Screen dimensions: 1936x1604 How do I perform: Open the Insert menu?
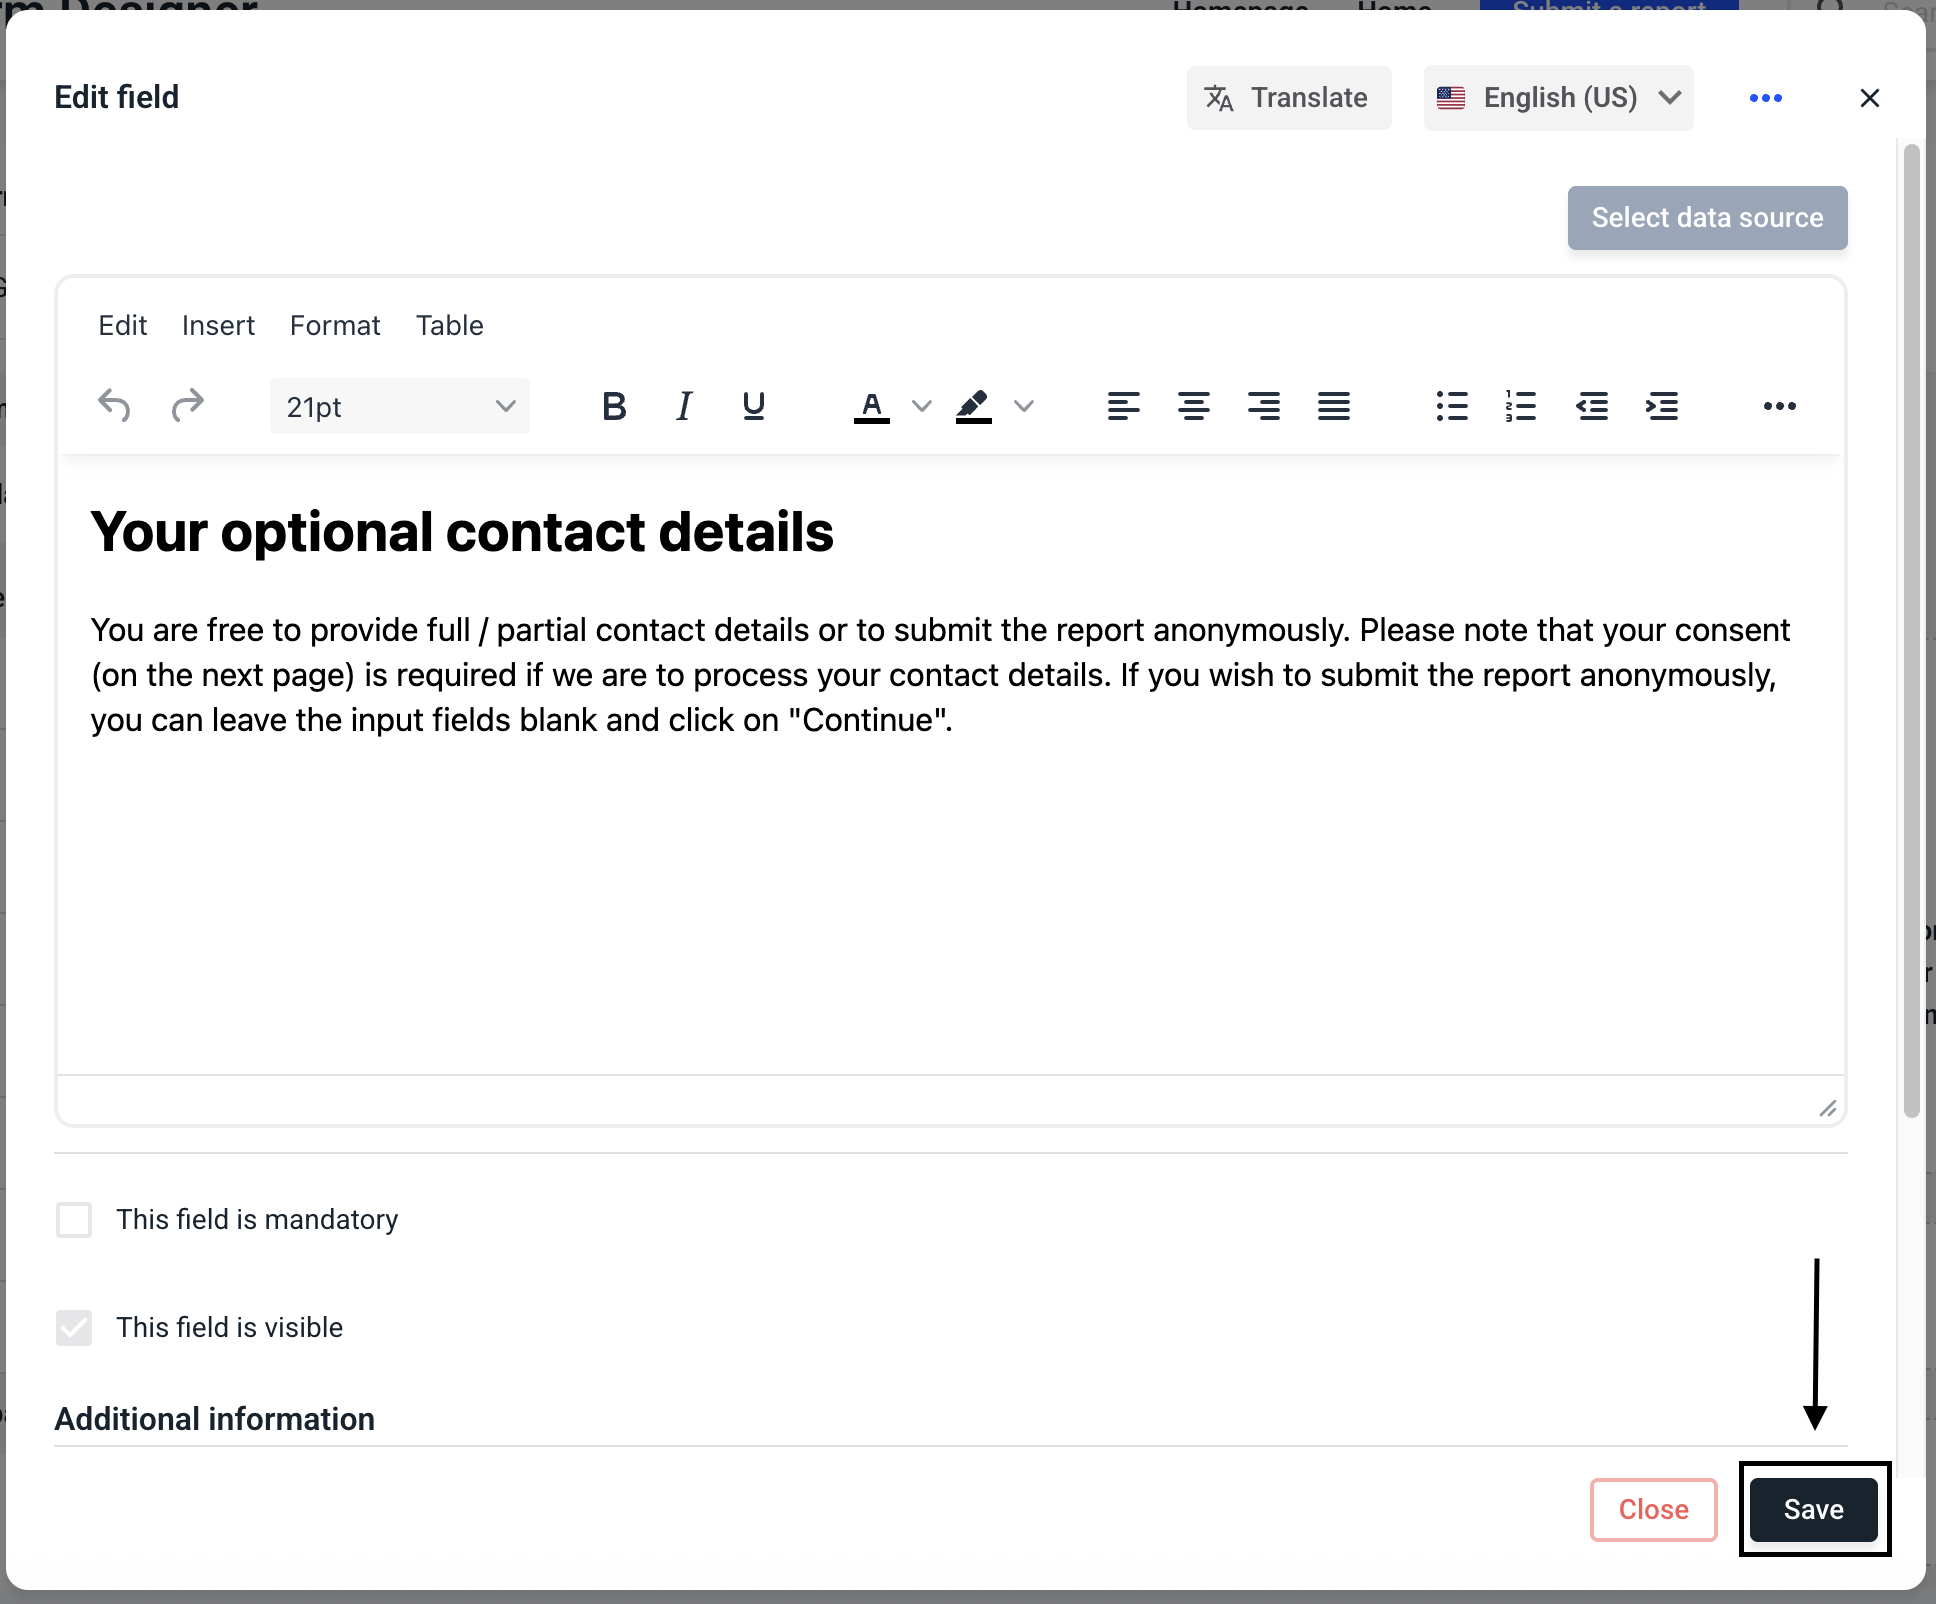[218, 326]
